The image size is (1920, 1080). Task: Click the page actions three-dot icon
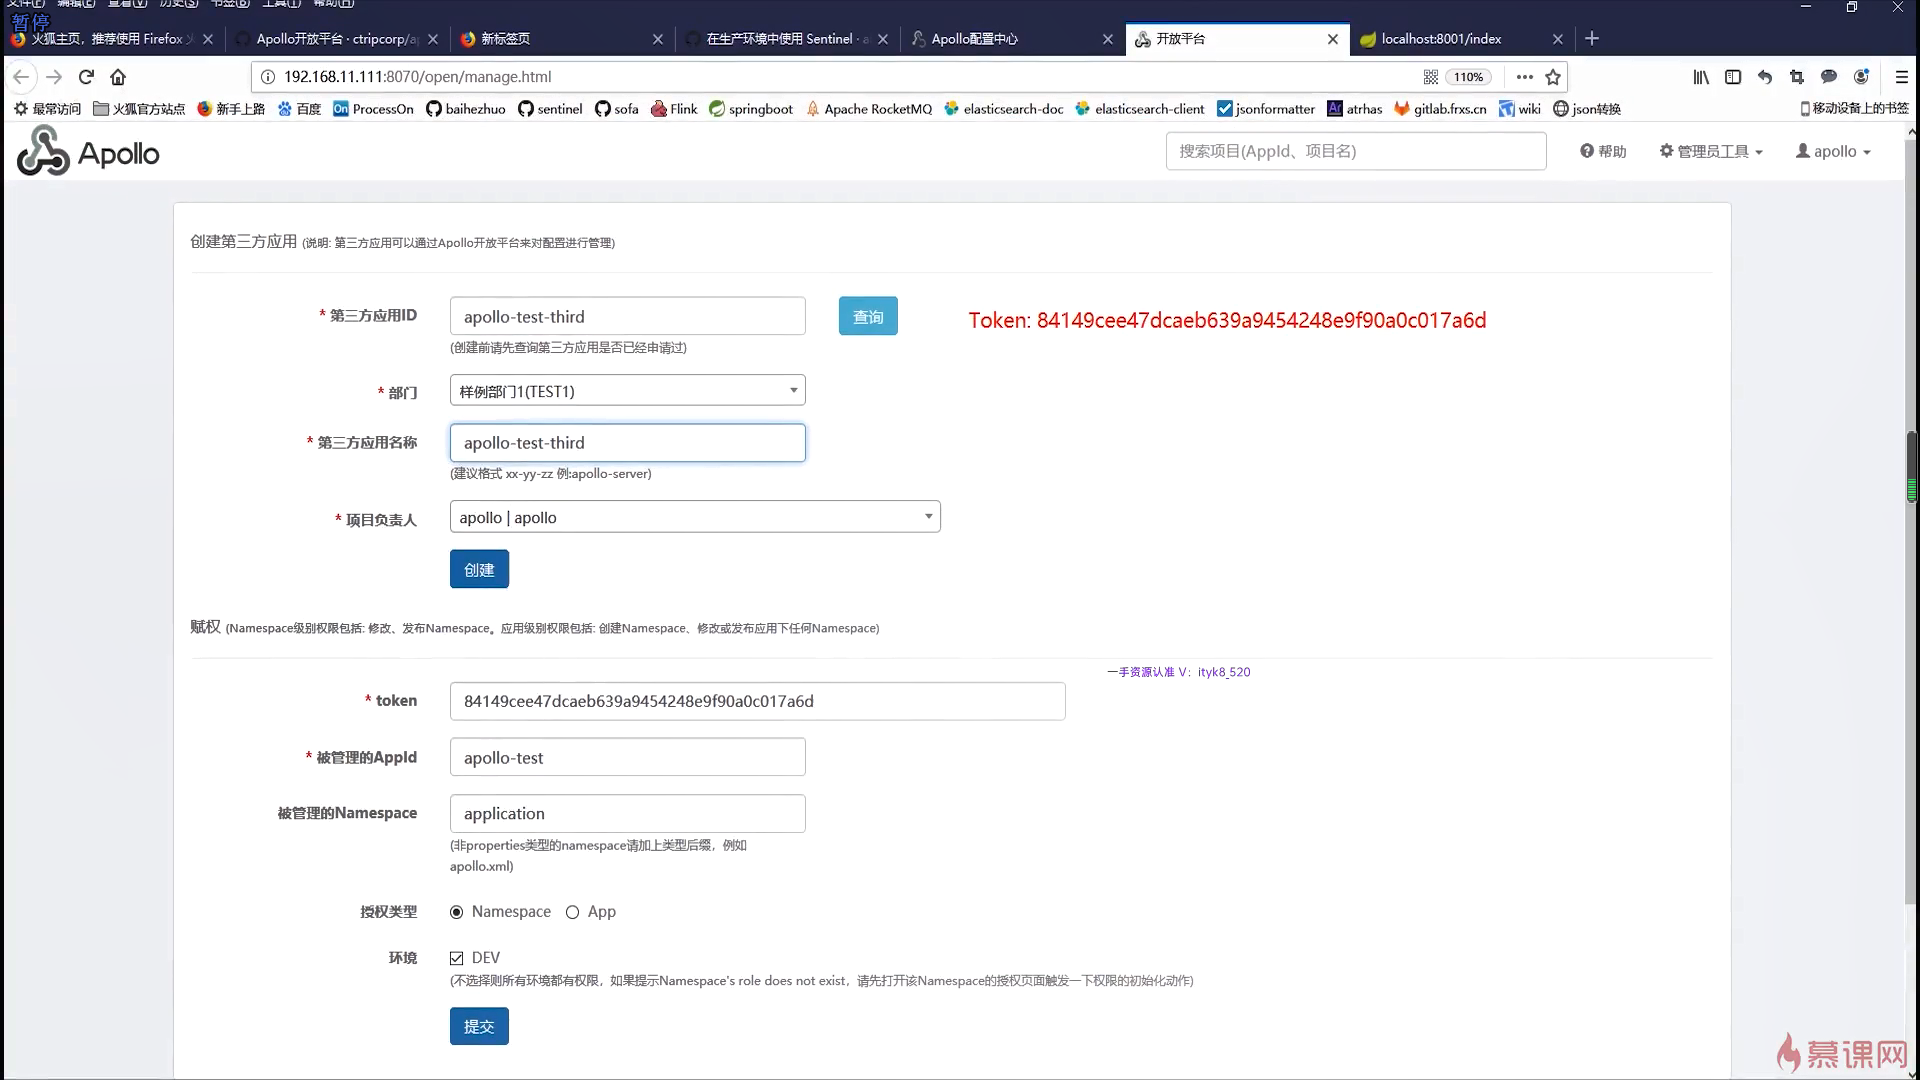pyautogui.click(x=1524, y=77)
